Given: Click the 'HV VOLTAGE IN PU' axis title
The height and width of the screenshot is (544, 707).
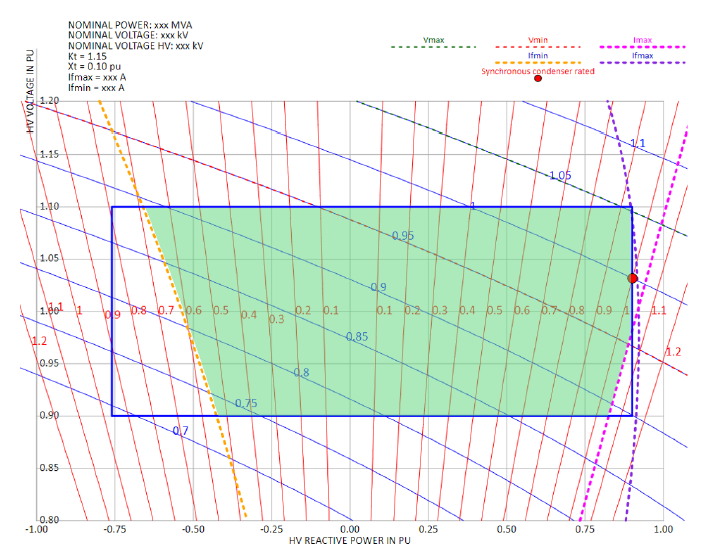Looking at the screenshot, I should point(30,93).
